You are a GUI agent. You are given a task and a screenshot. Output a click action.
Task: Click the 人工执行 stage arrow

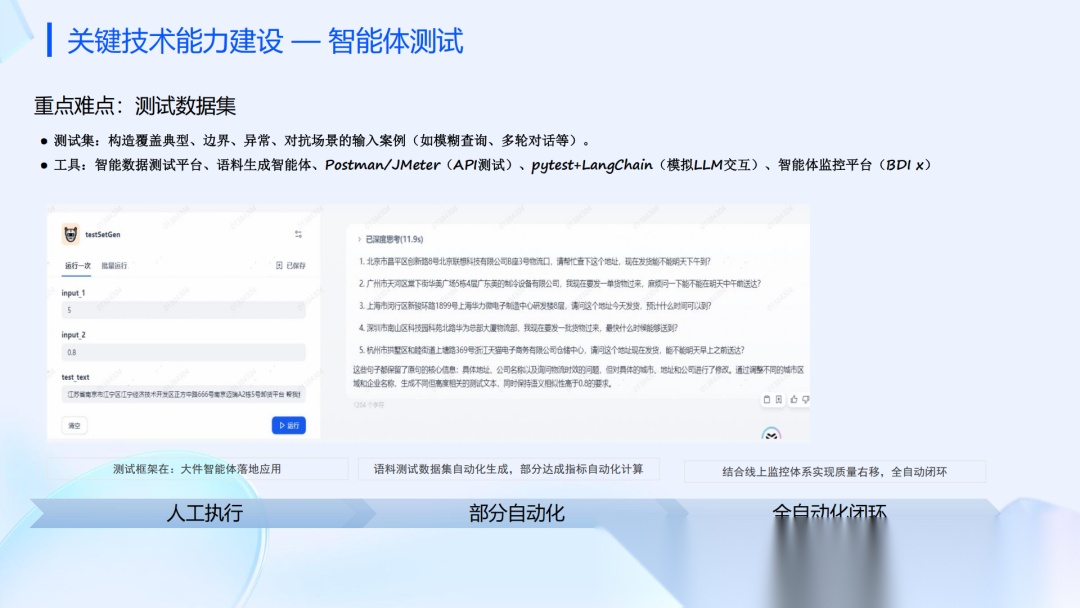coord(204,513)
